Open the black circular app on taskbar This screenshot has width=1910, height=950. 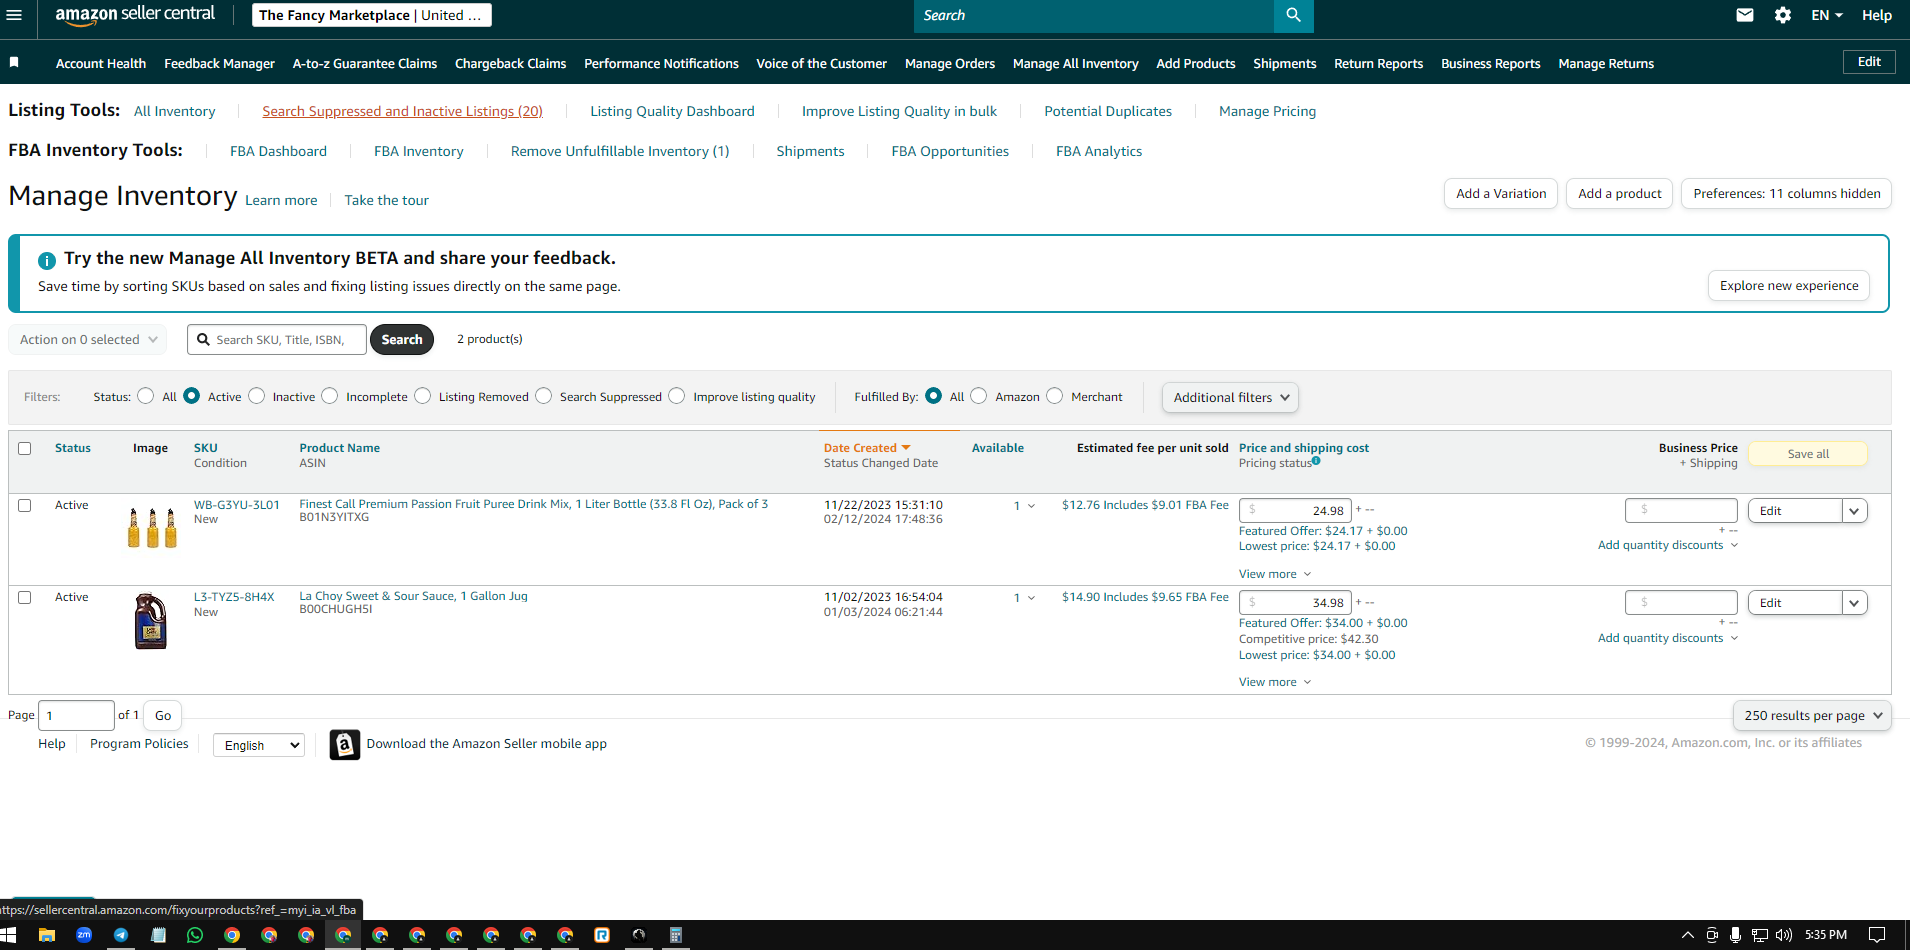click(x=639, y=935)
